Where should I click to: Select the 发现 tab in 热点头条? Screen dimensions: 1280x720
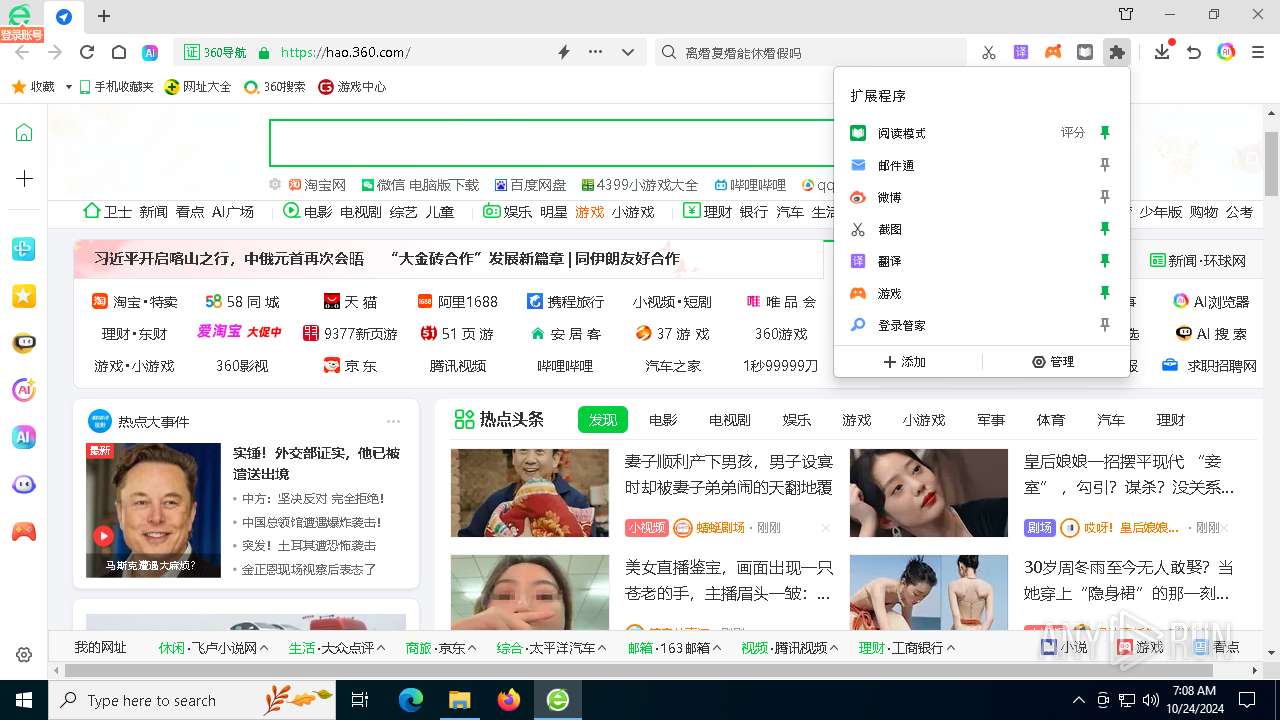click(x=603, y=420)
